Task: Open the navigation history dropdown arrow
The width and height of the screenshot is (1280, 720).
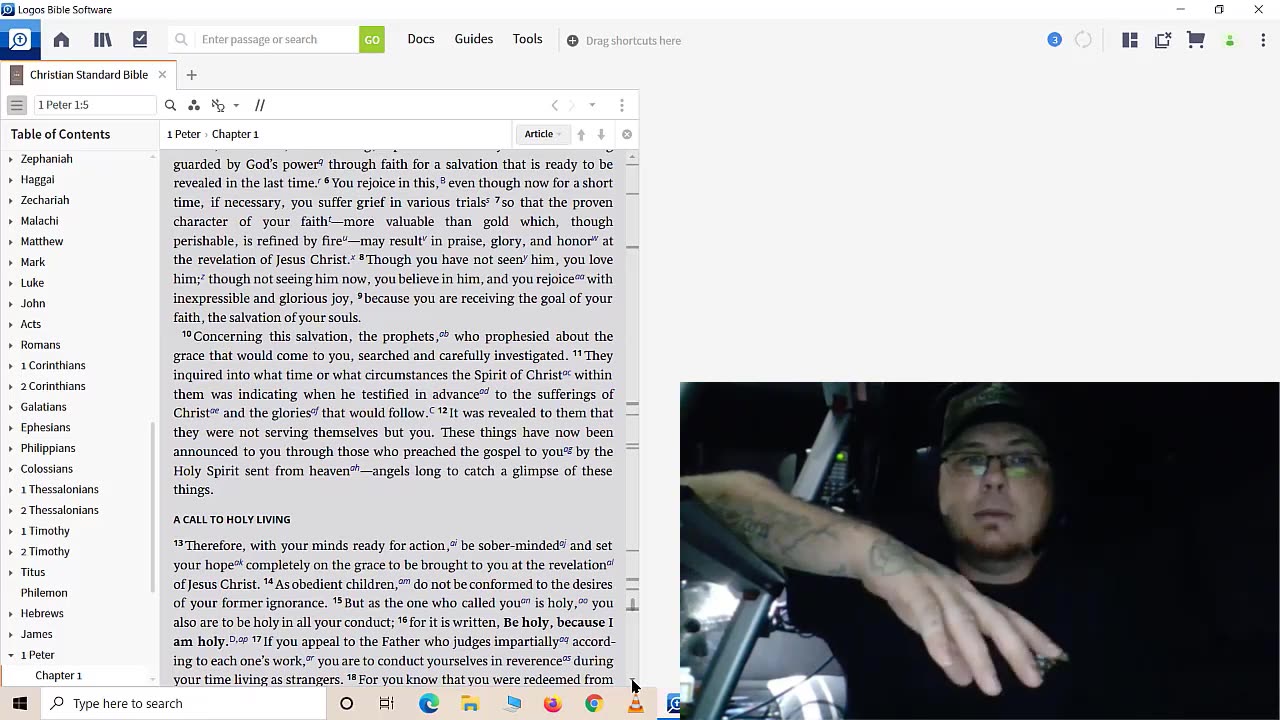Action: (x=592, y=105)
